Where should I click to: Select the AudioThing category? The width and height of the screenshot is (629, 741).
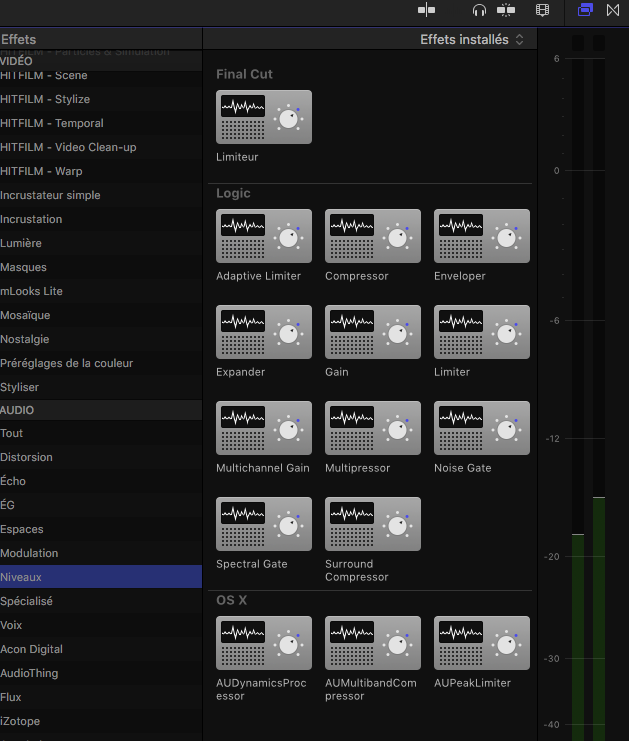(101, 673)
